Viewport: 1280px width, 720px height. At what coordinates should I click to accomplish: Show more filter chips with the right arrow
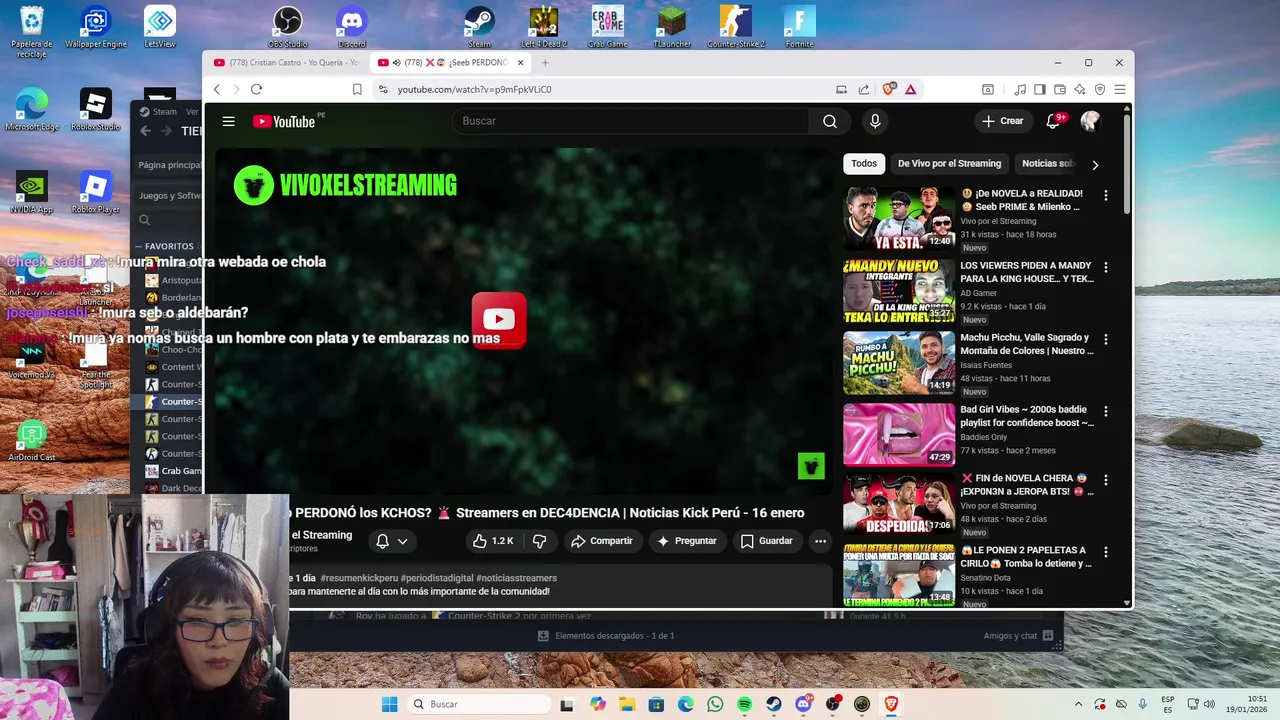click(1095, 165)
